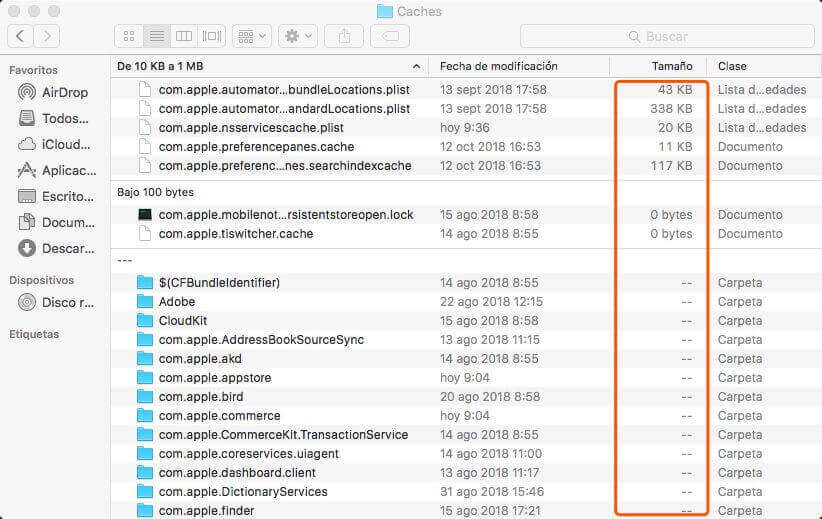Switch to list view

pos(156,36)
